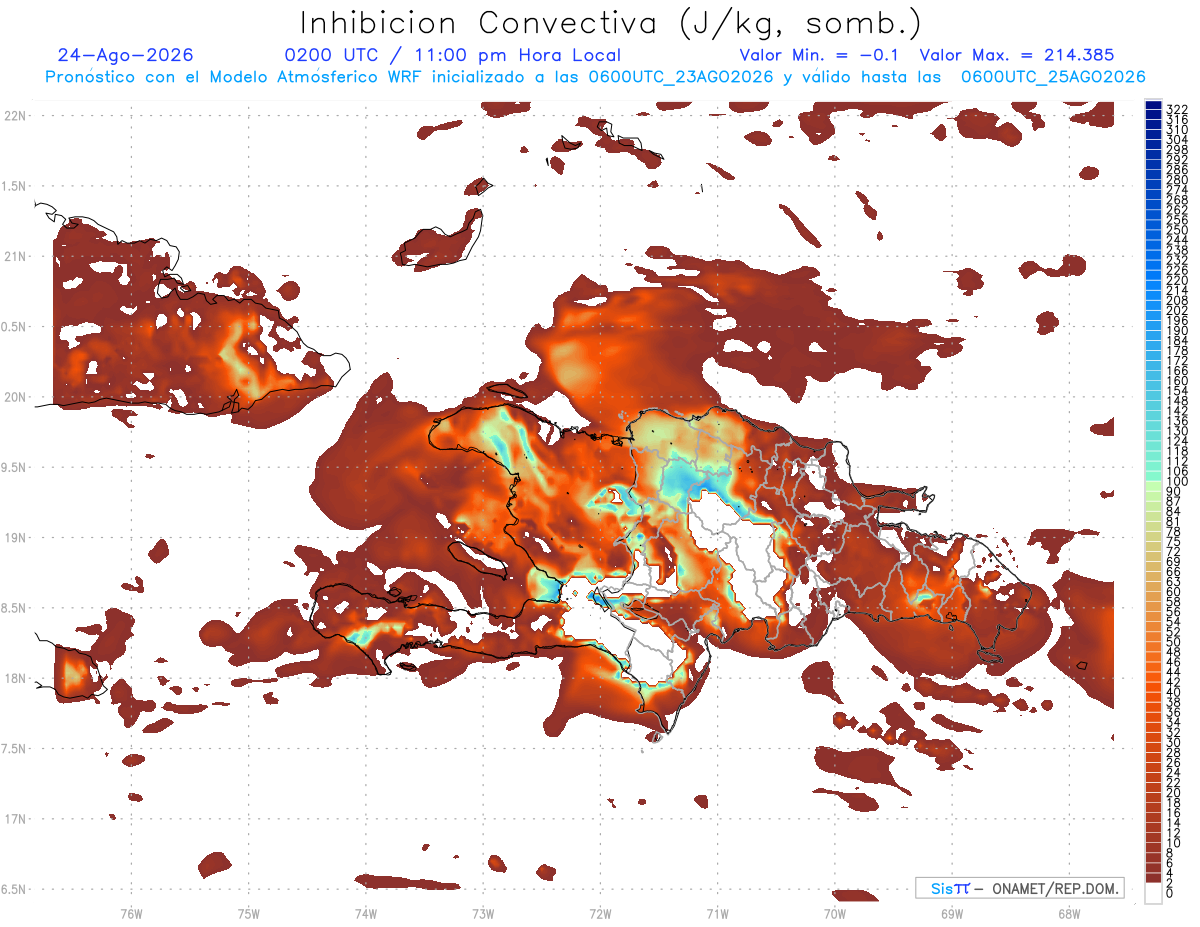This screenshot has height=927, width=1200.
Task: Click the "100" colorbar value
Action: pos(1177,481)
